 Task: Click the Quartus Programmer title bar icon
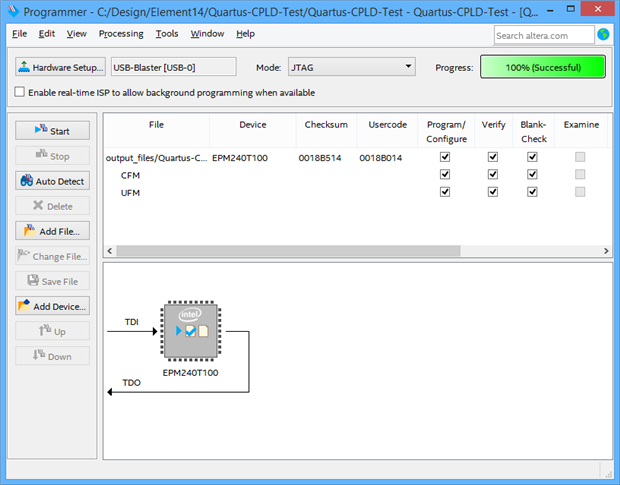(x=13, y=11)
